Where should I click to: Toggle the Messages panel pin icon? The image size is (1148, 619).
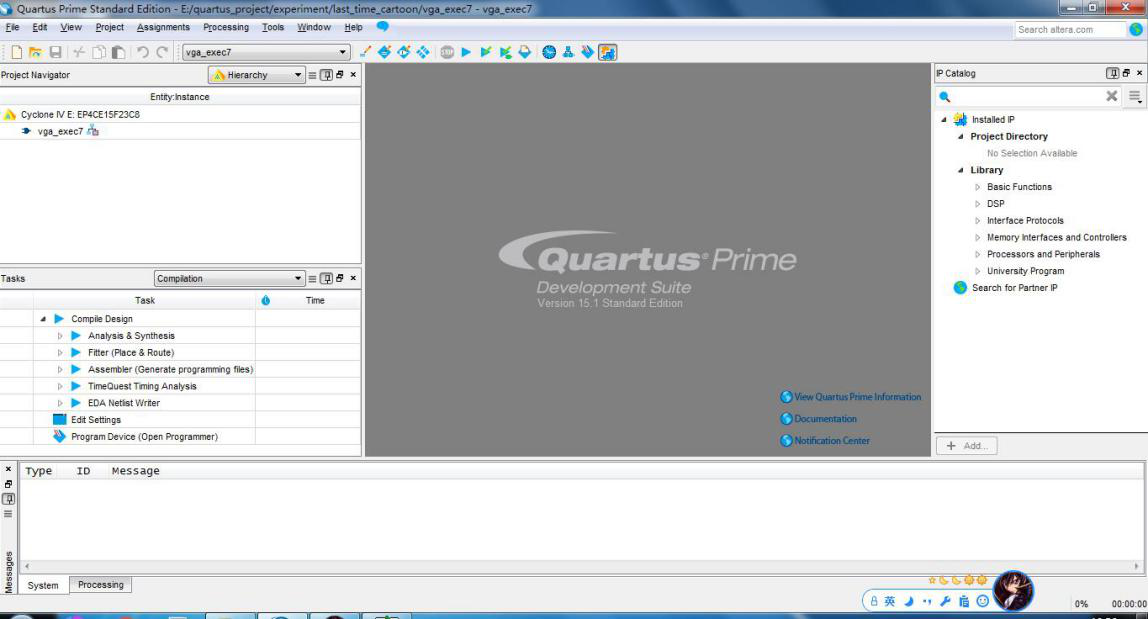pyautogui.click(x=8, y=499)
